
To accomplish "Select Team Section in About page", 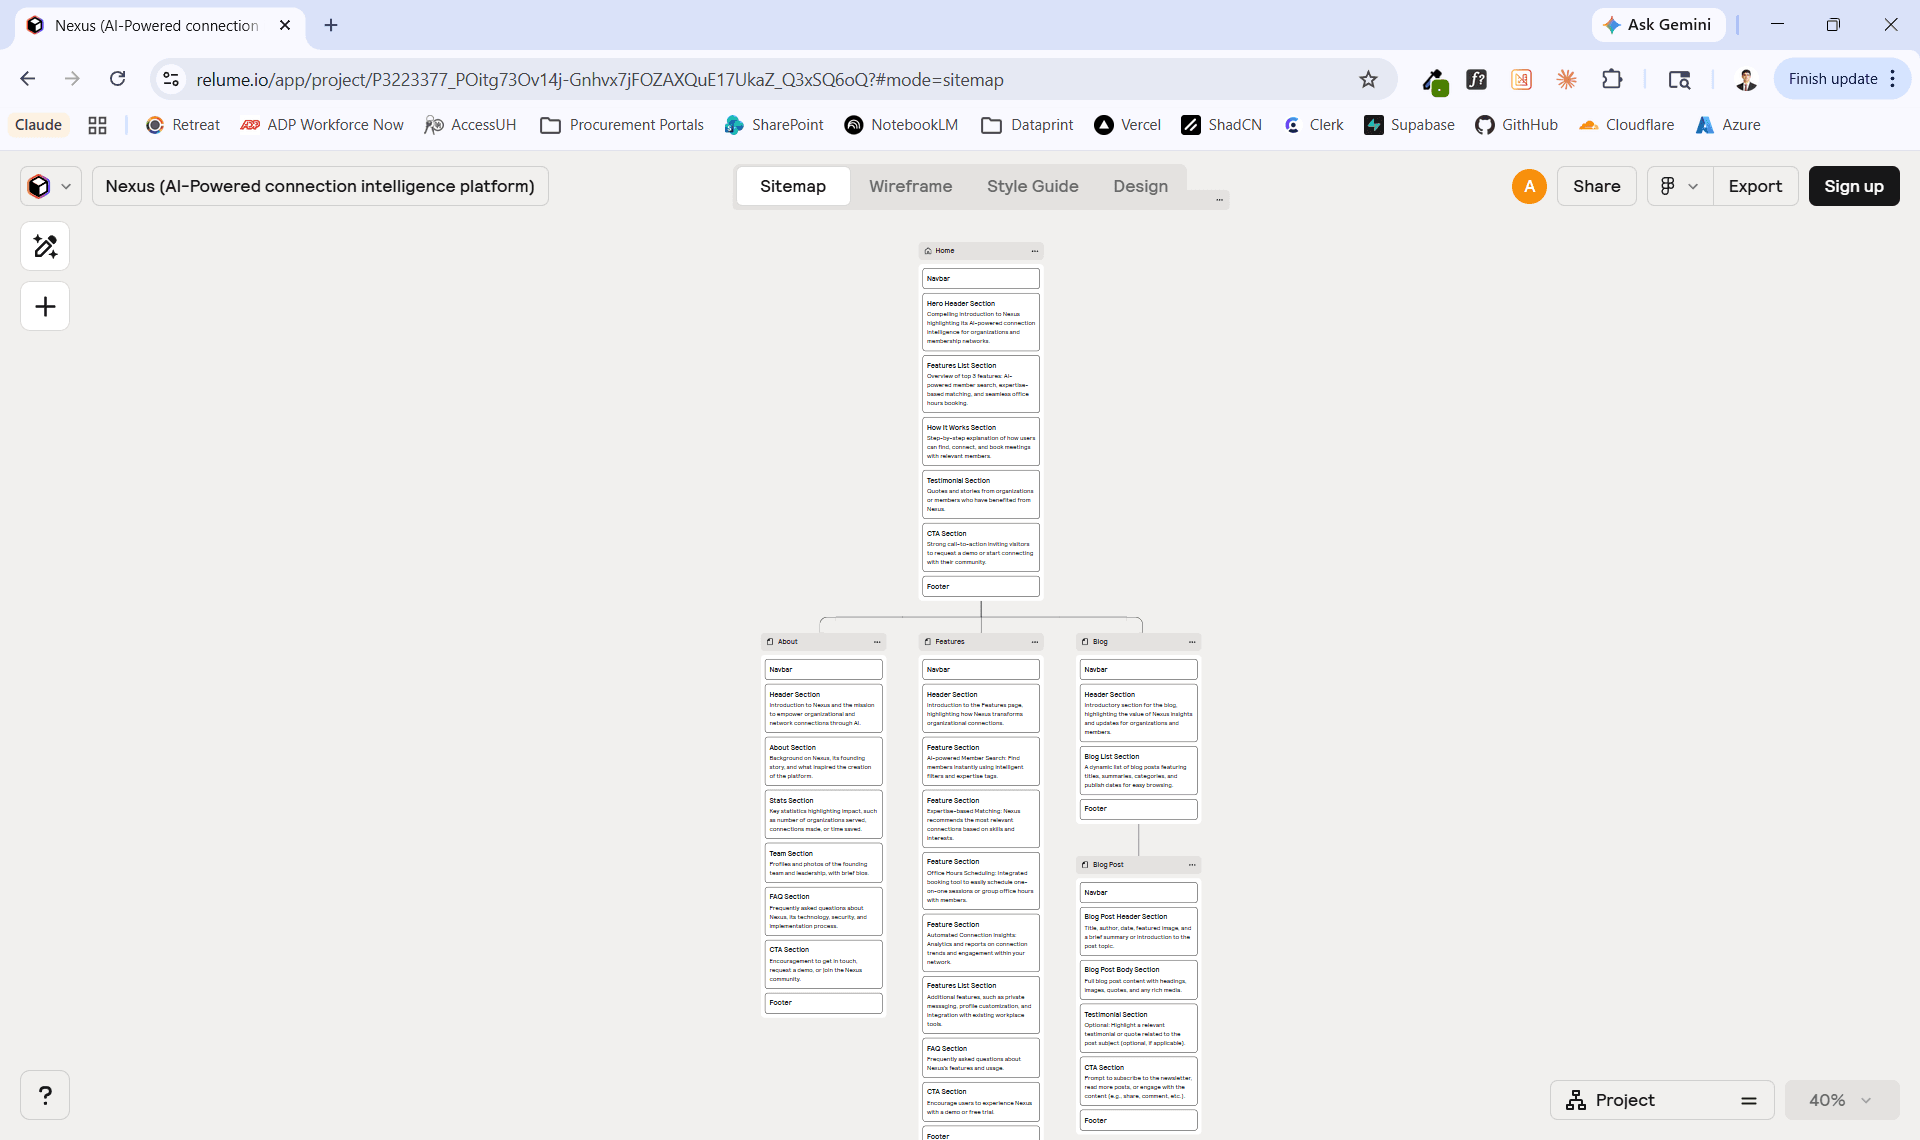I will [823, 863].
